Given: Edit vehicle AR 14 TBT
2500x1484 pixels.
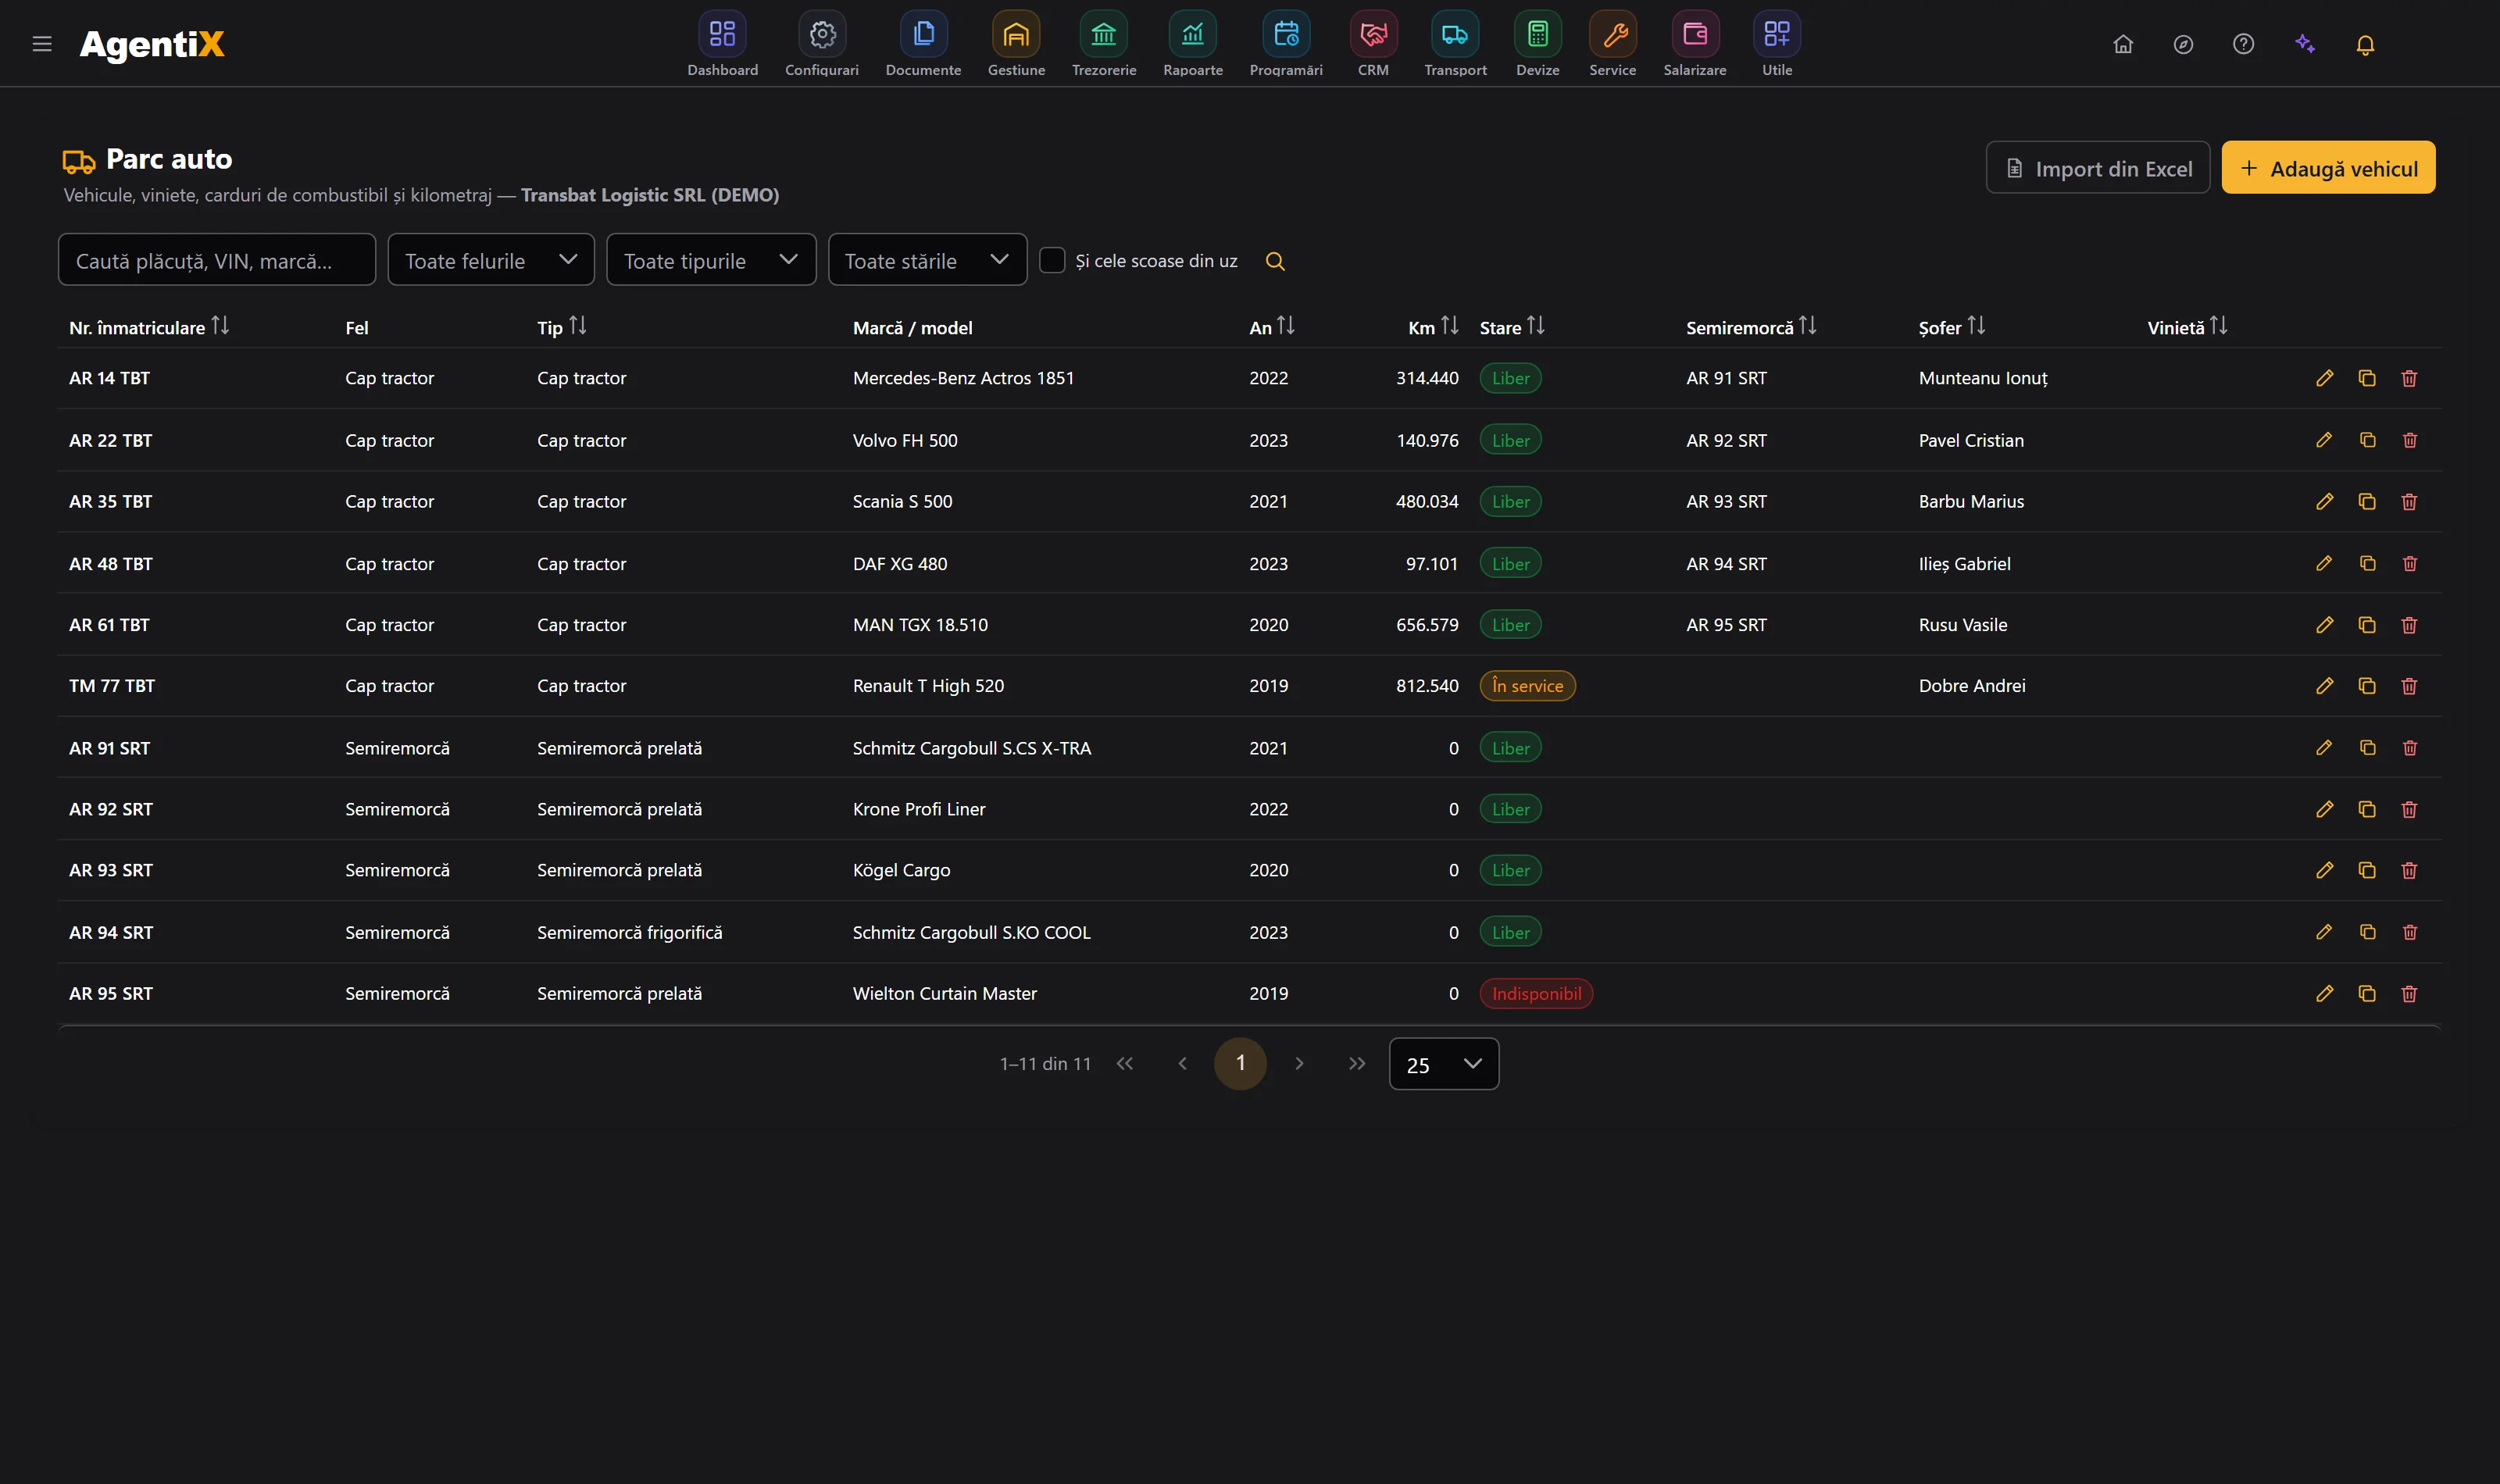Looking at the screenshot, I should click(2324, 378).
